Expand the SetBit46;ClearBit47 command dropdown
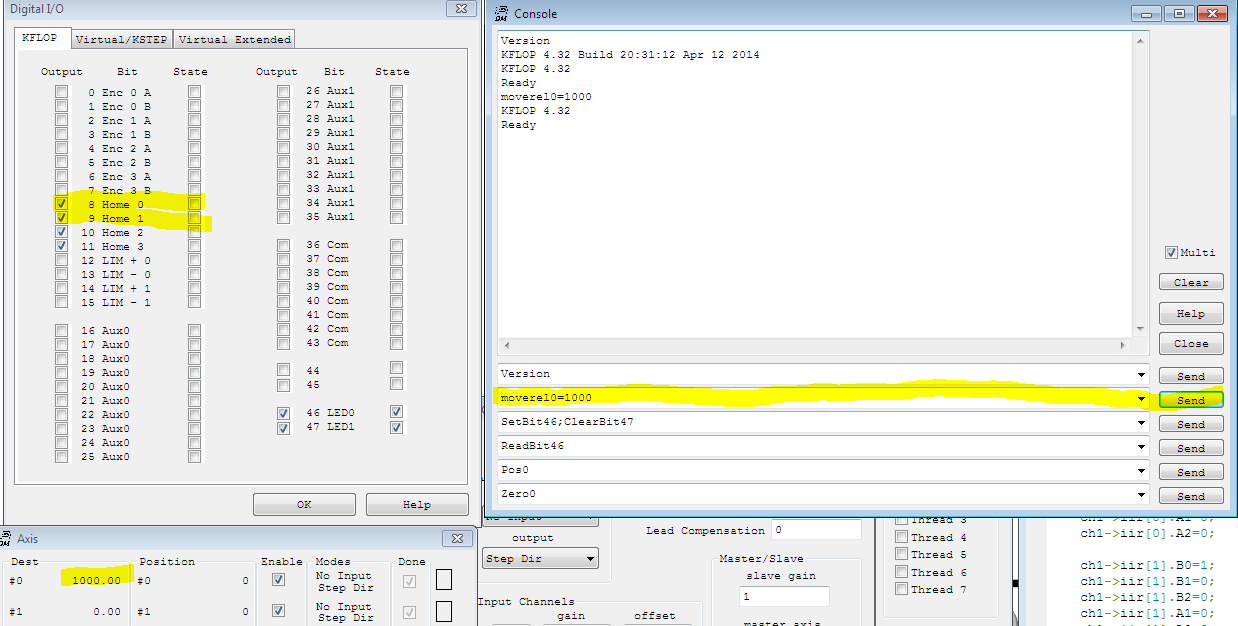Viewport: 1238px width, 626px height. [x=1141, y=423]
